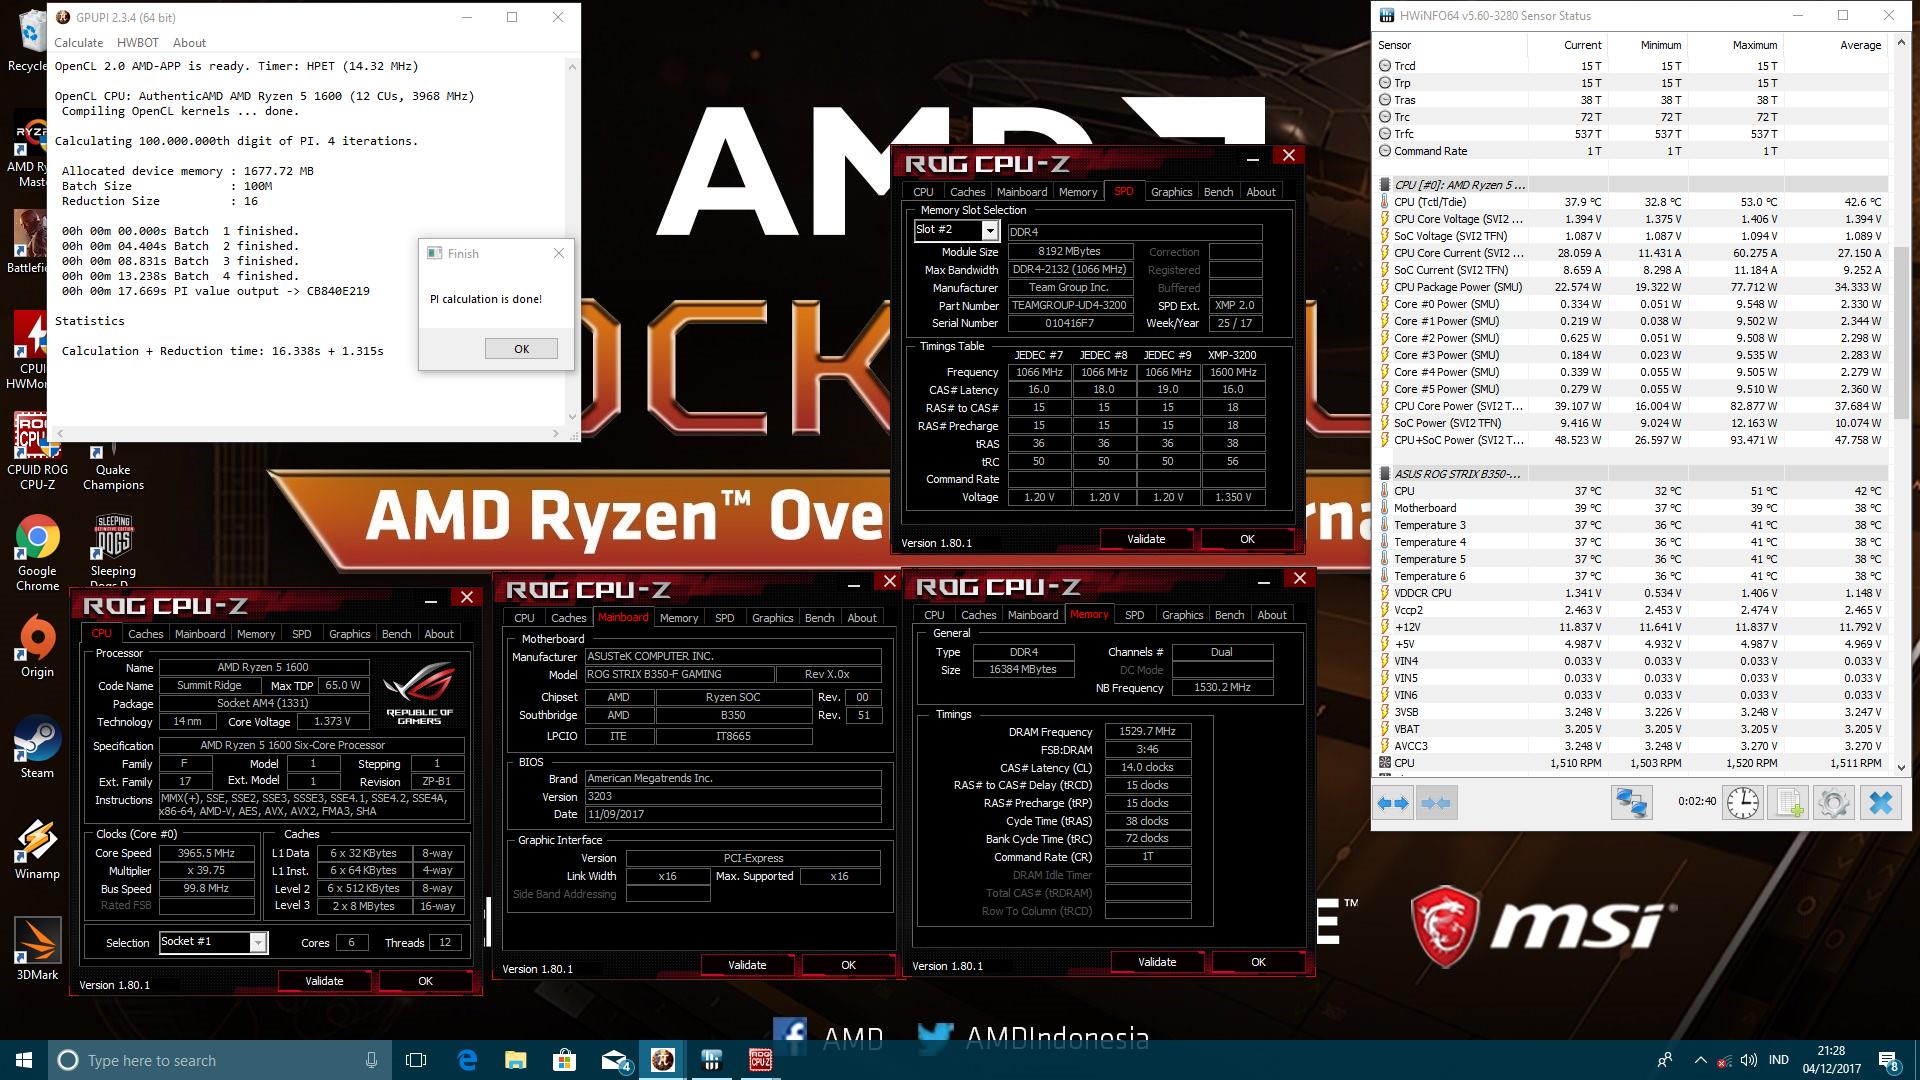This screenshot has width=1920, height=1080.
Task: Open 3DMark desktop shortcut
Action: point(37,949)
